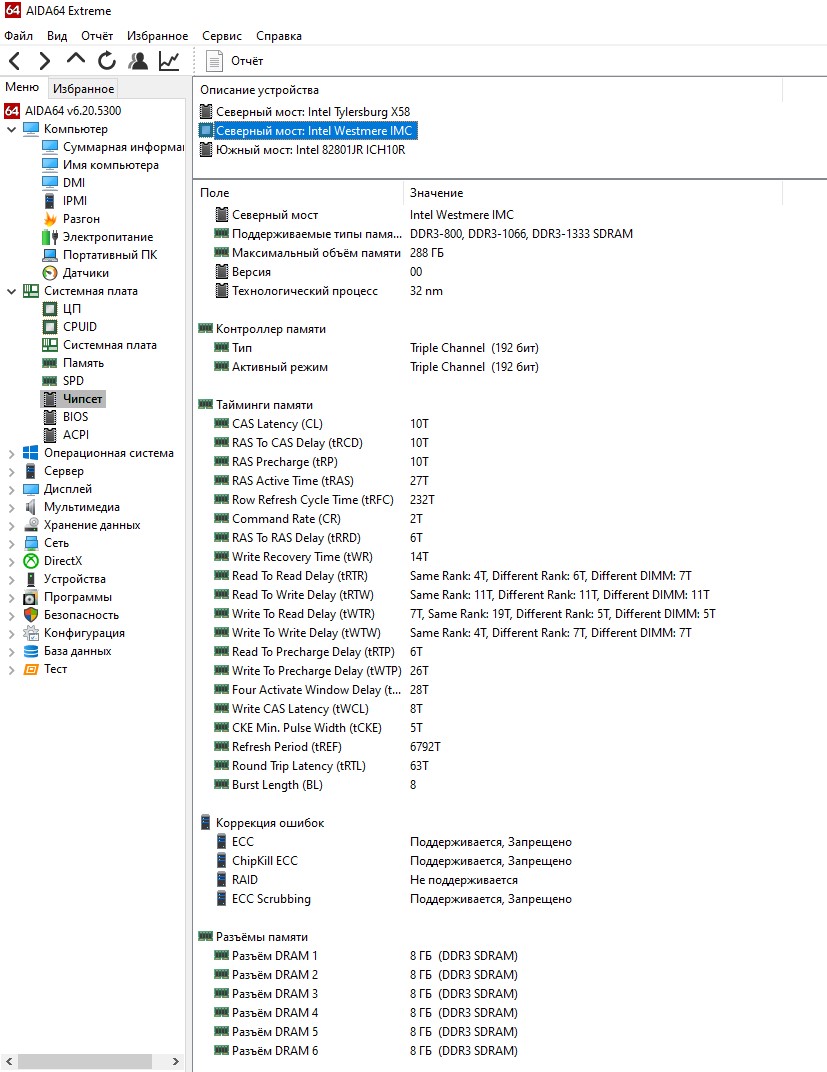
Task: Click the Поле column header
Action: (299, 193)
